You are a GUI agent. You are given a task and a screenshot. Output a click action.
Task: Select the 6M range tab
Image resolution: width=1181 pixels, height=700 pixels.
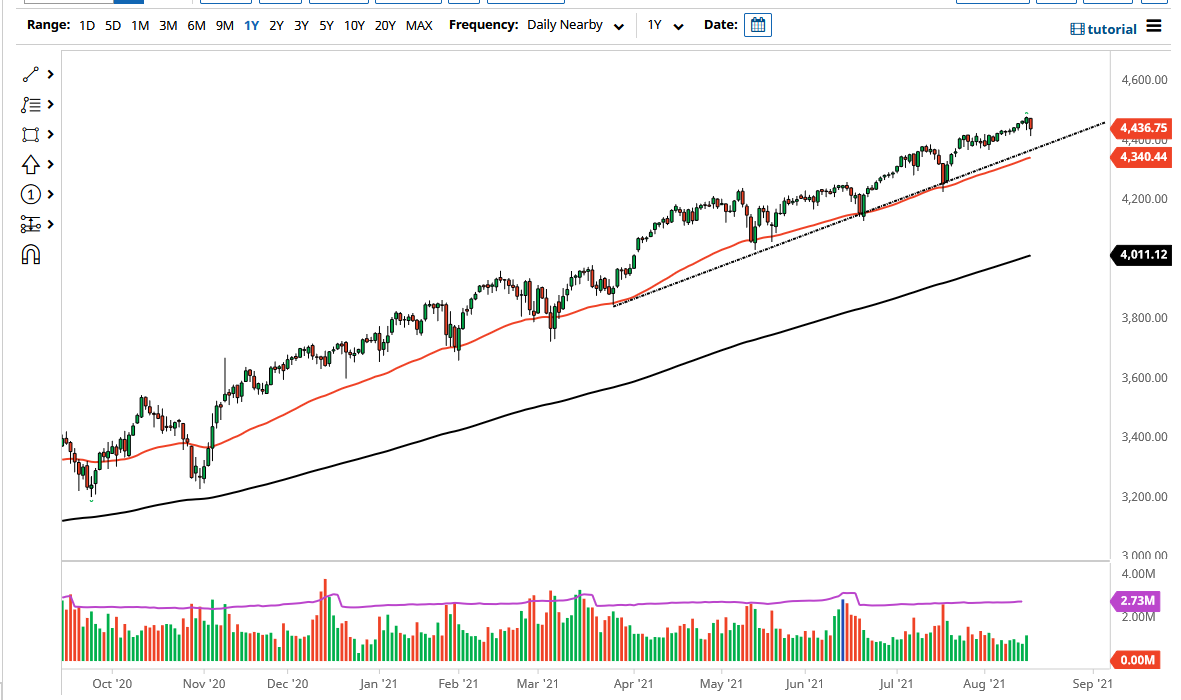tap(196, 25)
